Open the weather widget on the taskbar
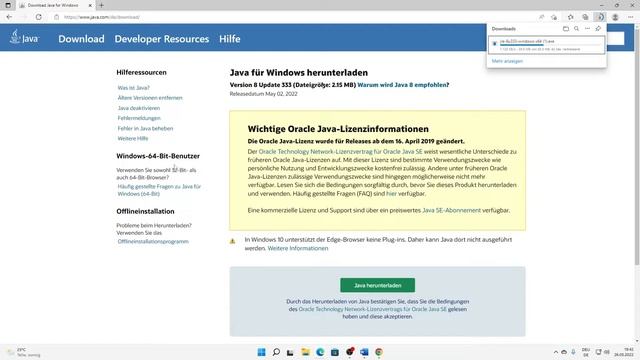Viewport: 640px width, 360px height. 24,352
